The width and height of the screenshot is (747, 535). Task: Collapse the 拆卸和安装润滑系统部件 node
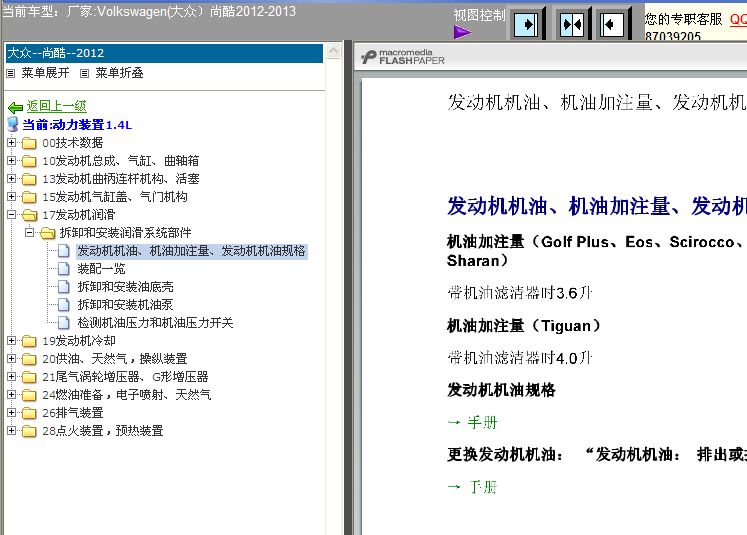coord(30,232)
